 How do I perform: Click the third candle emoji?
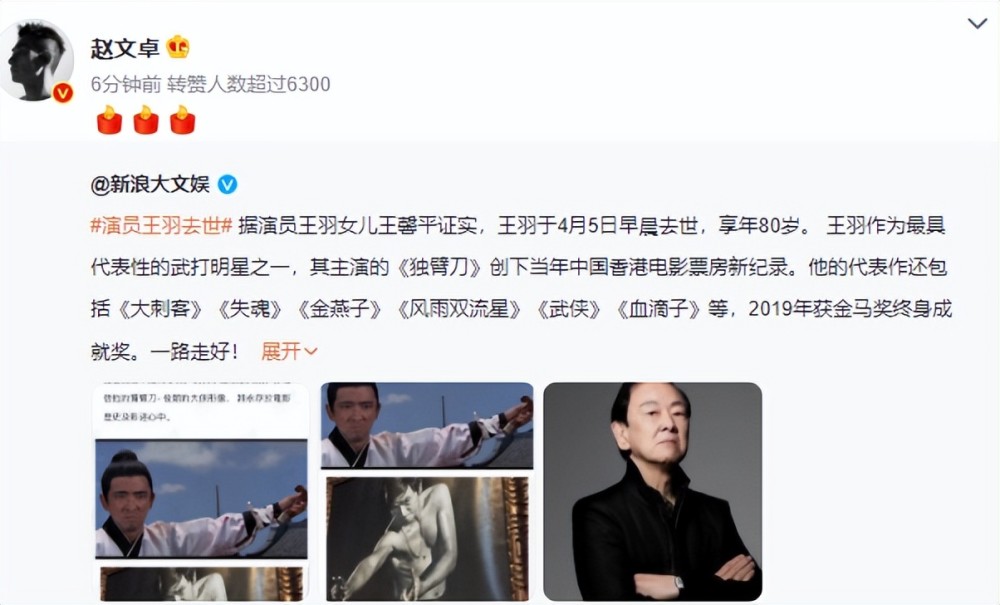tap(182, 120)
